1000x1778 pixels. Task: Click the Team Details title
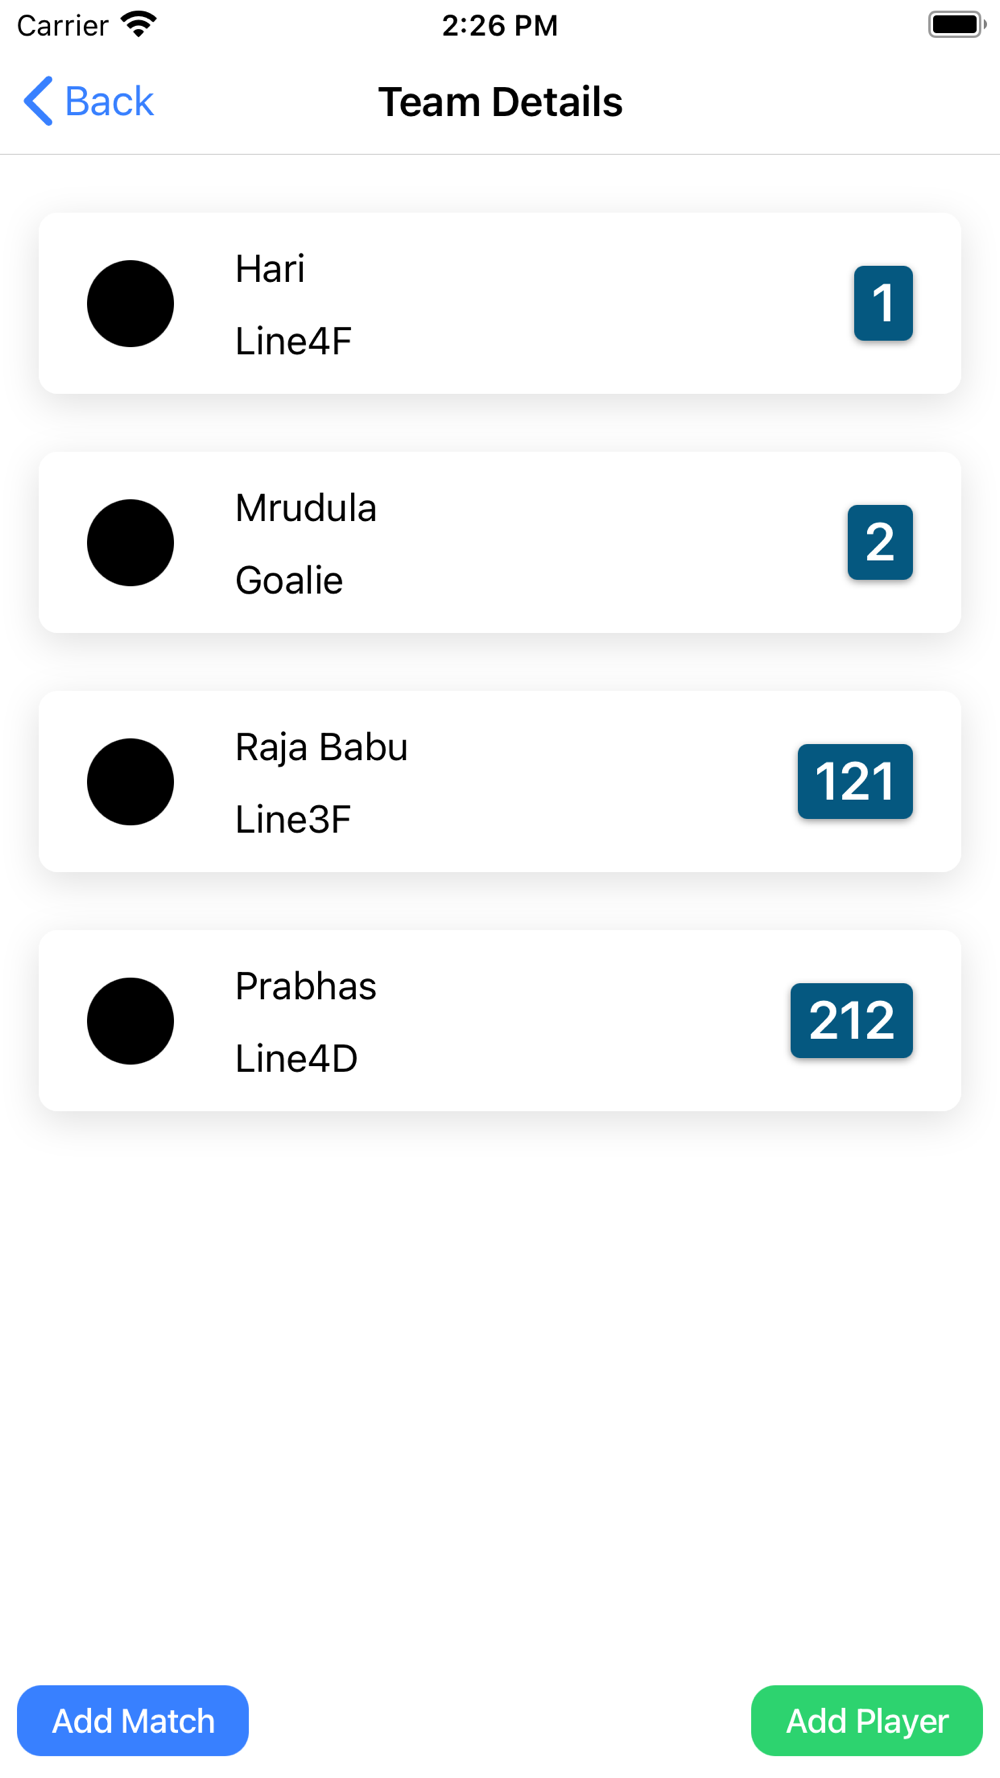click(500, 102)
